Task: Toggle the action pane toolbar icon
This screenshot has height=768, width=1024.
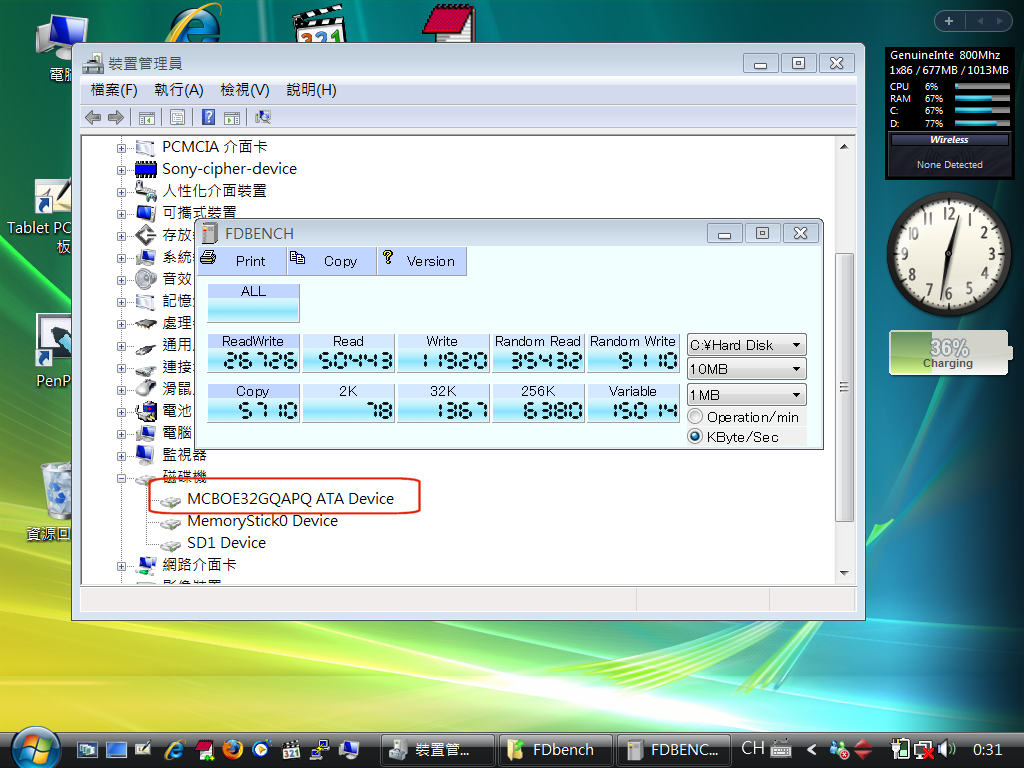Action: tap(232, 118)
